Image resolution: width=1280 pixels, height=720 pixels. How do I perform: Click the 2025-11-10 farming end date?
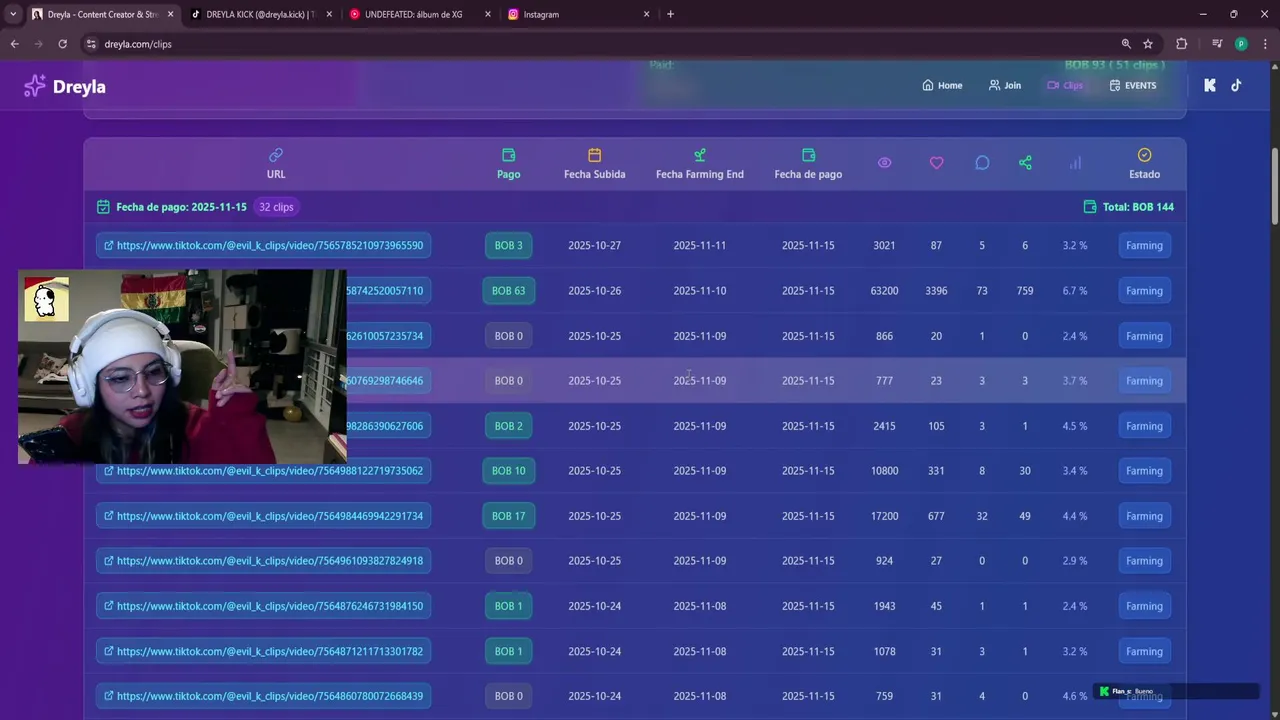(x=700, y=291)
